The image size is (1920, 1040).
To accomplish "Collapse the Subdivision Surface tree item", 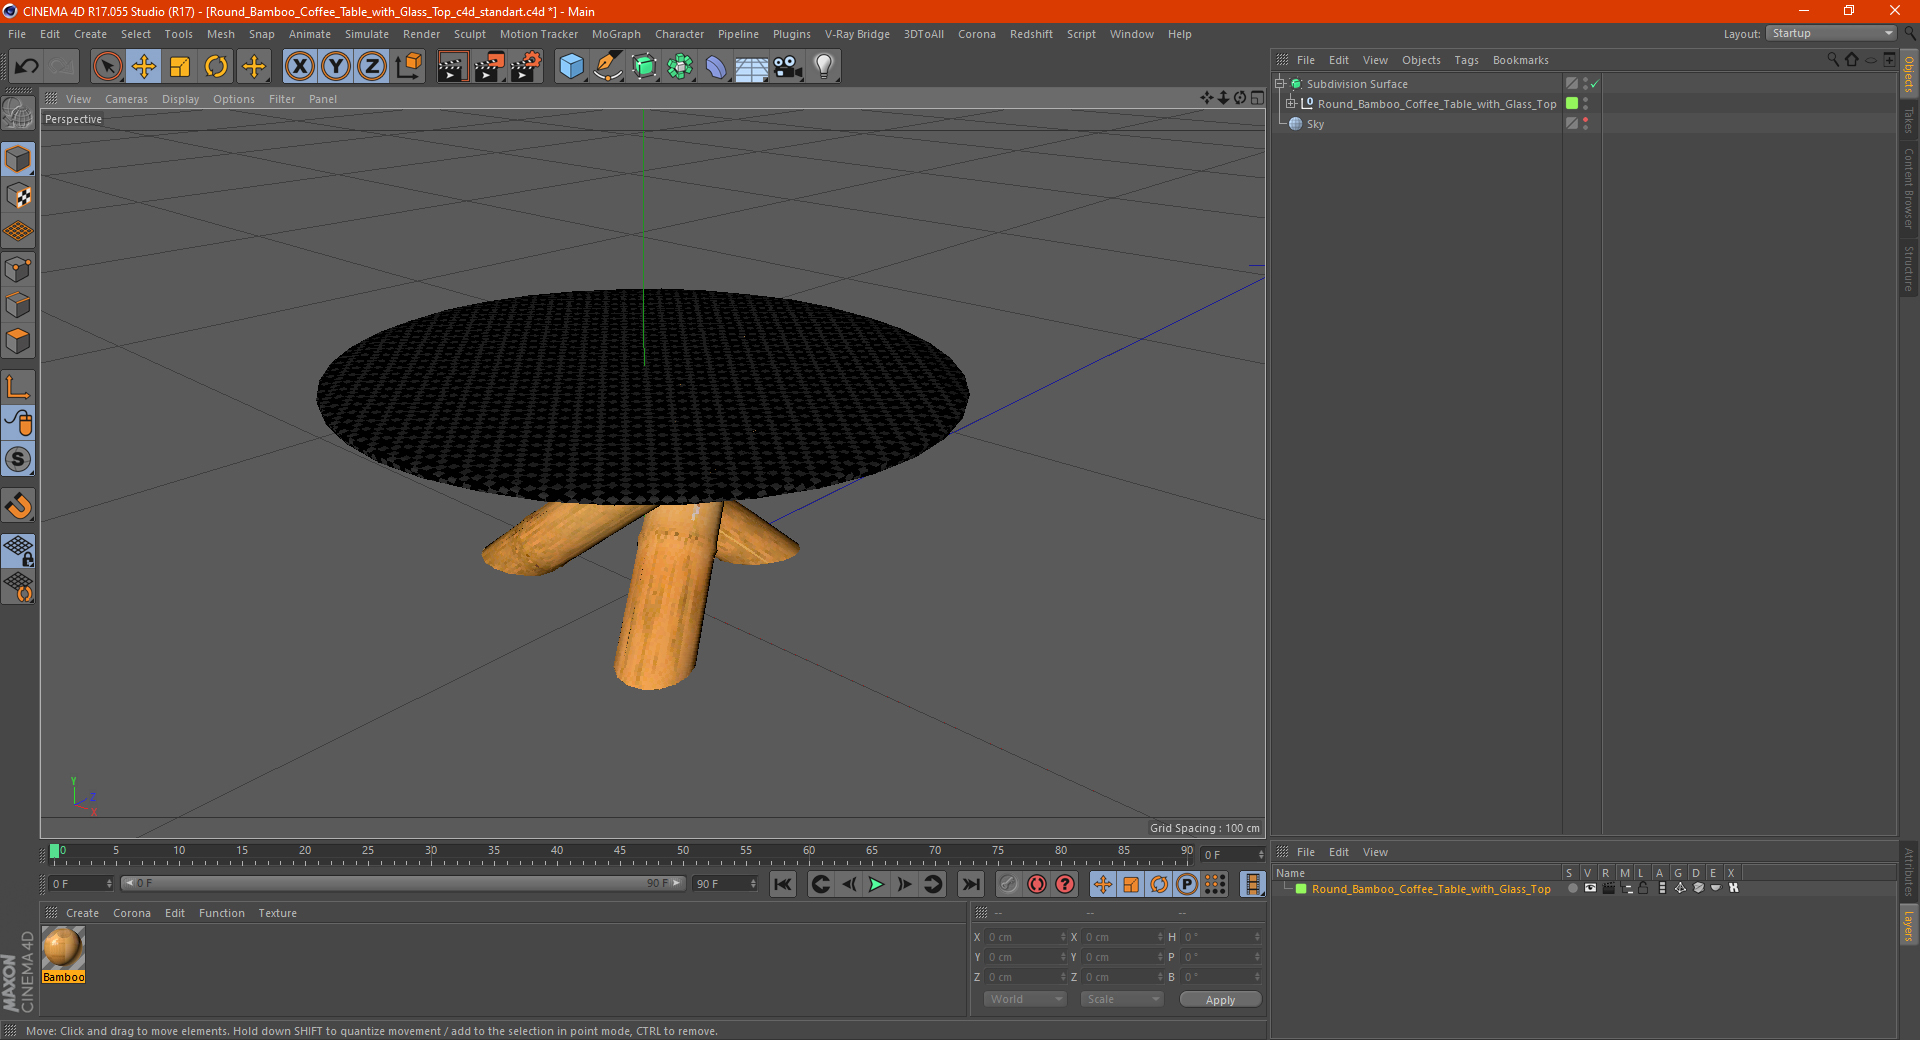I will point(1280,84).
